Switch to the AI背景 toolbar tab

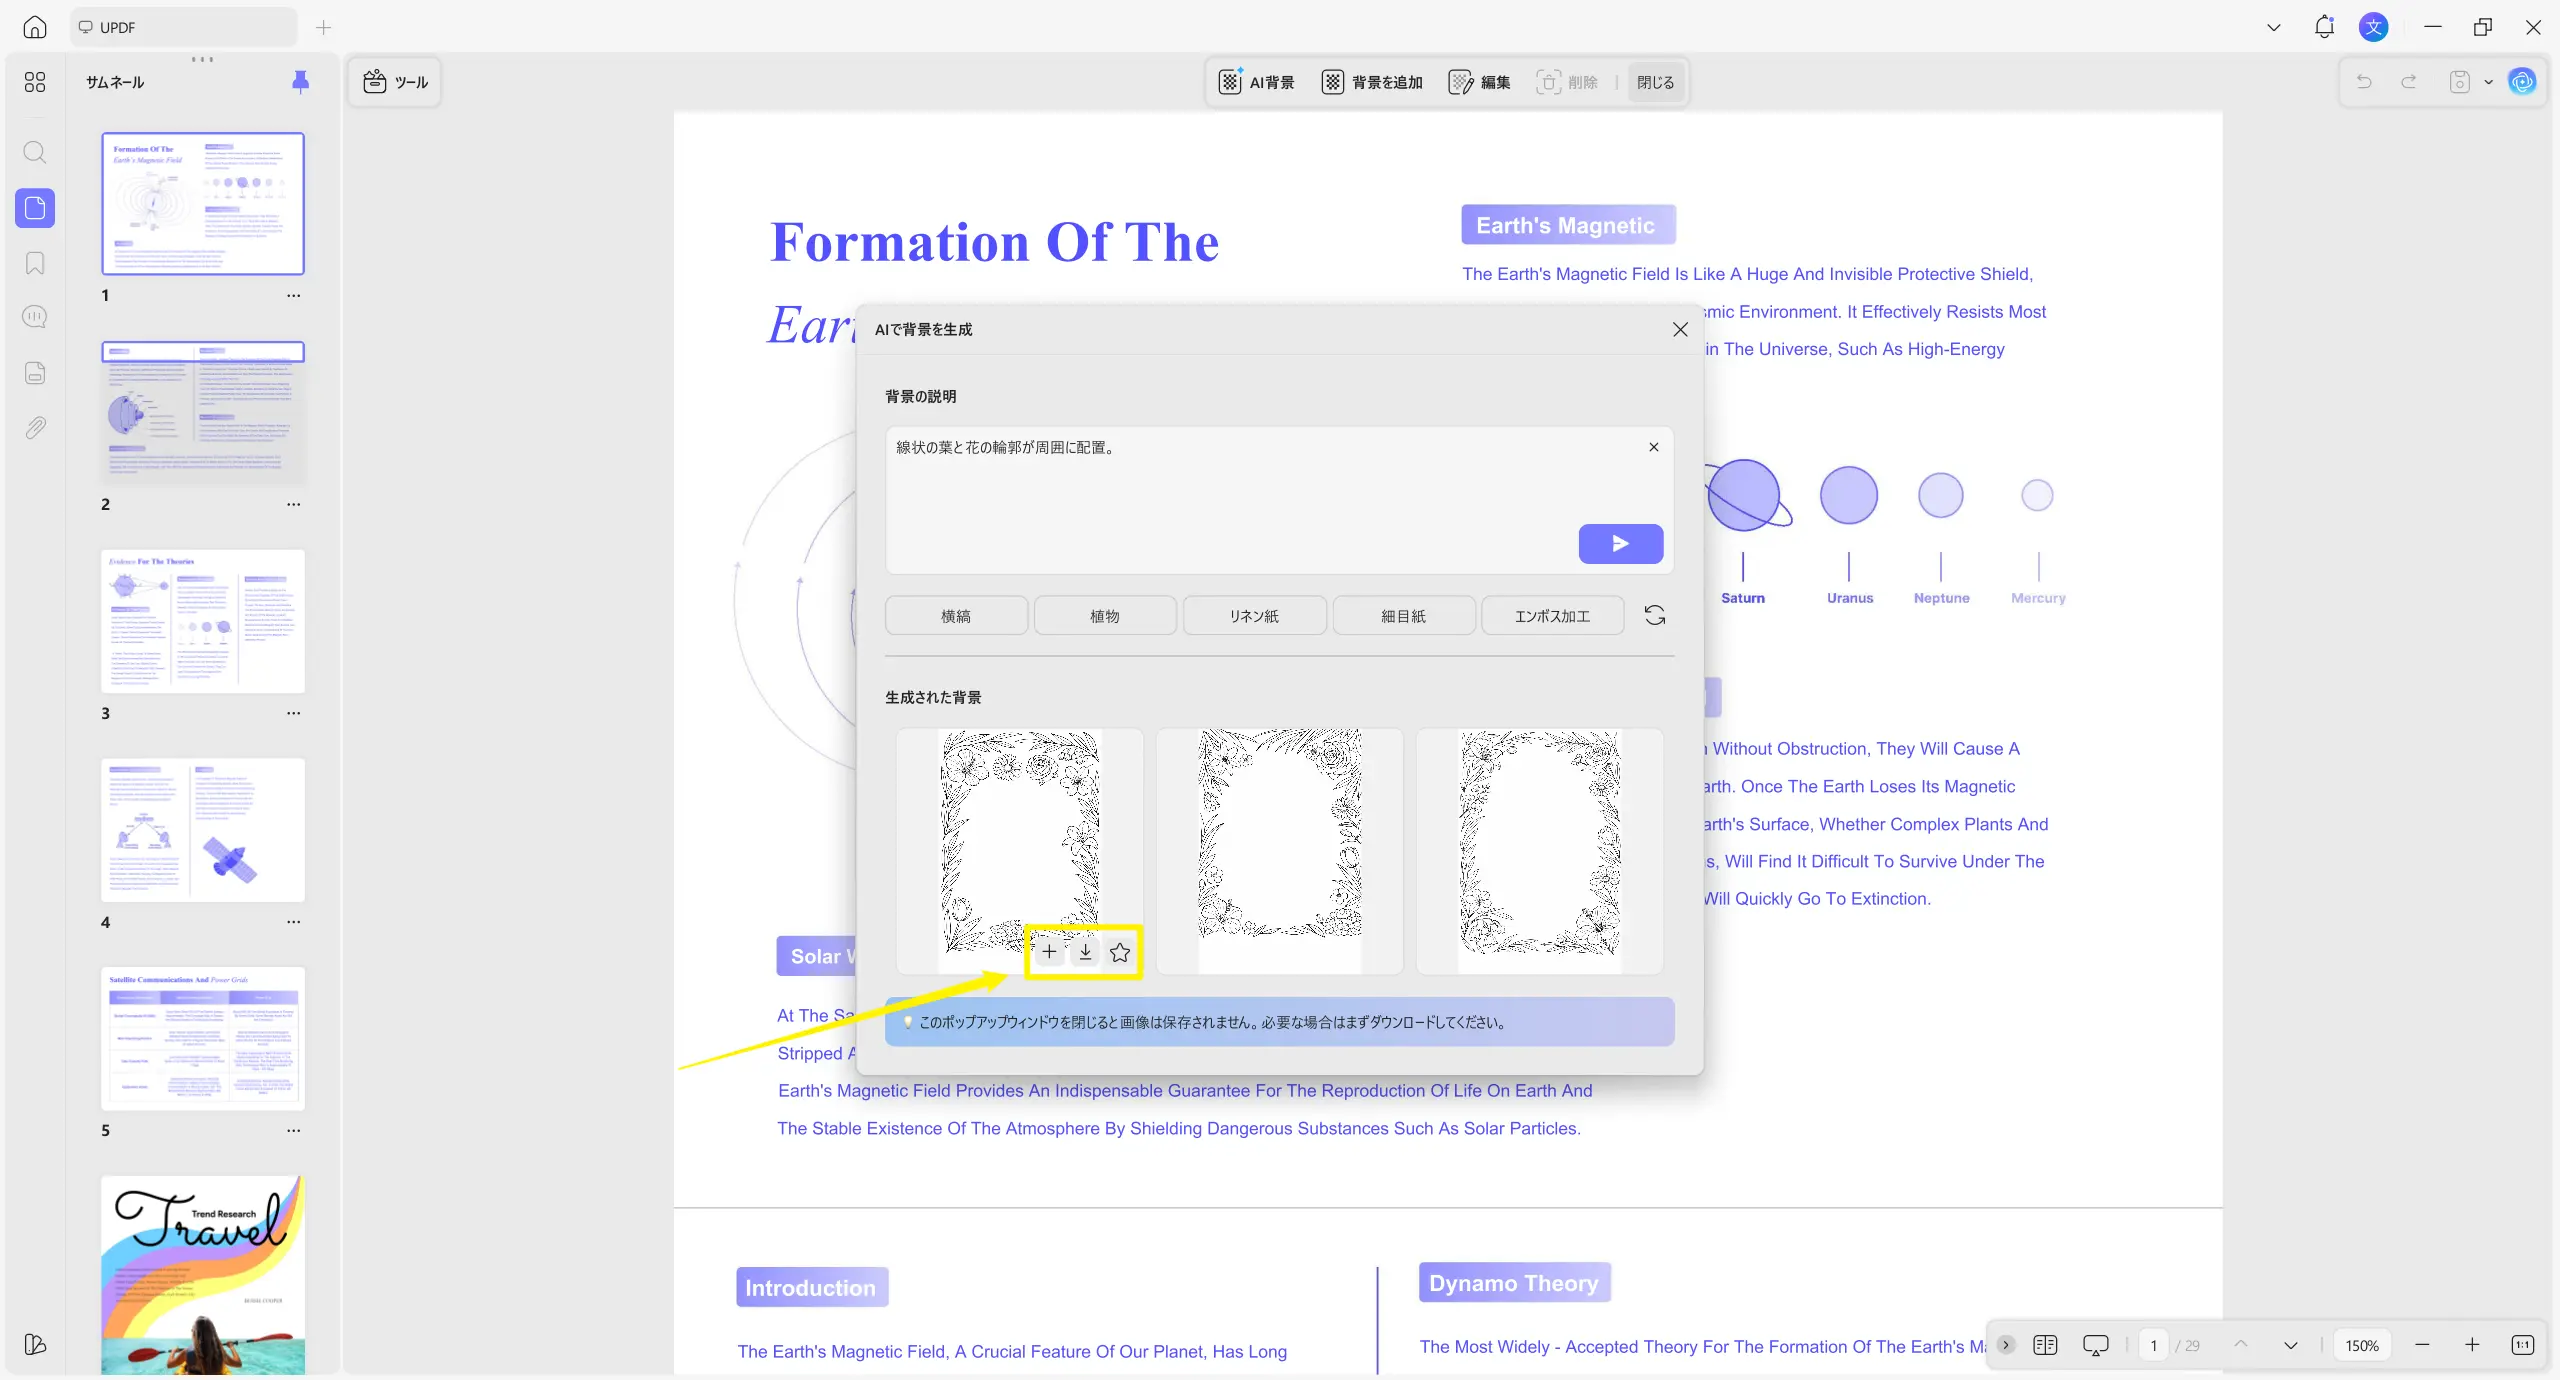click(x=1256, y=82)
